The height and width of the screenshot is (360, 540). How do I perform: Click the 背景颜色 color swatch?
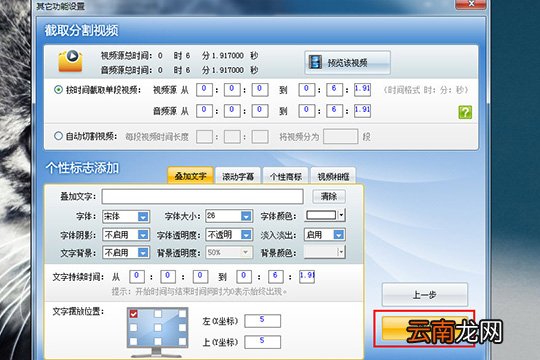coord(321,252)
